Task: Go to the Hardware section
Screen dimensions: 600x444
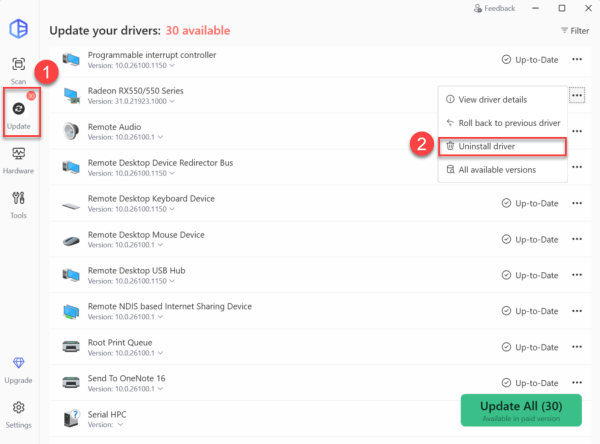Action: (x=19, y=160)
